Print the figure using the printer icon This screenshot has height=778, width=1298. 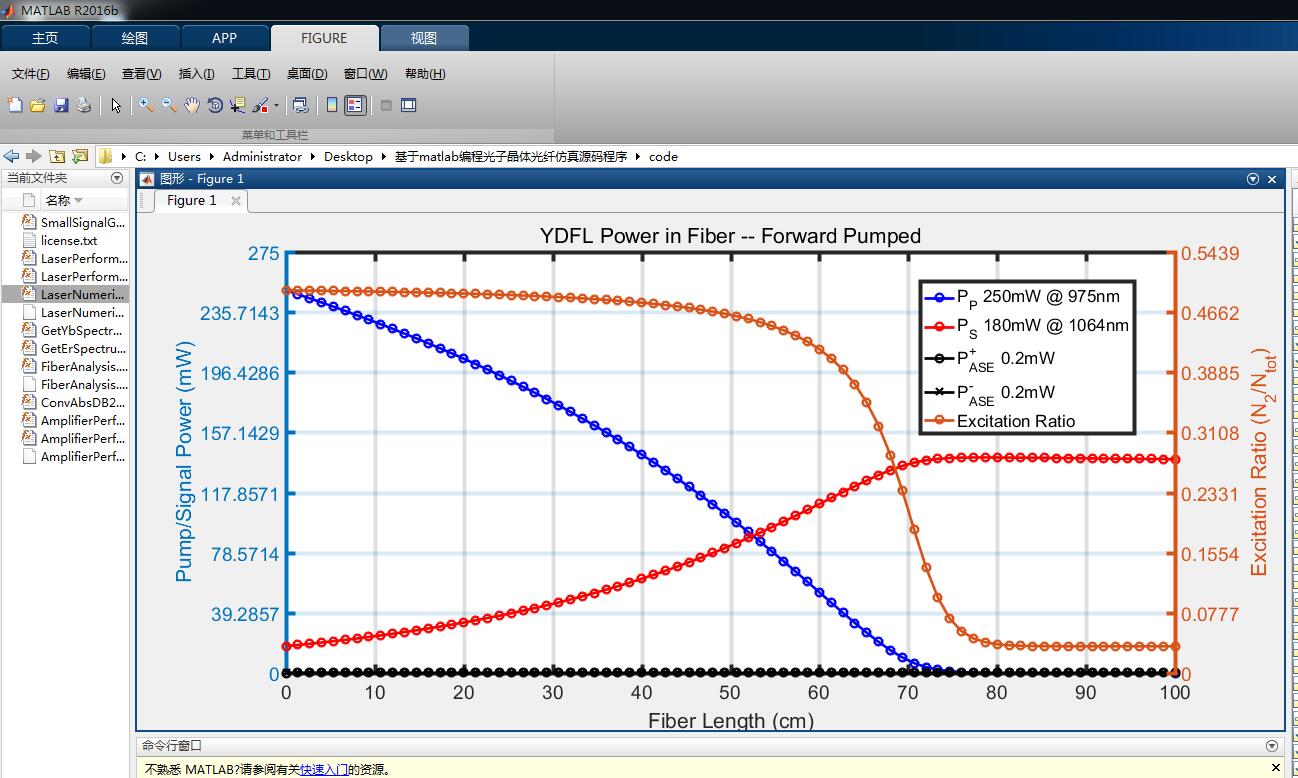coord(84,105)
